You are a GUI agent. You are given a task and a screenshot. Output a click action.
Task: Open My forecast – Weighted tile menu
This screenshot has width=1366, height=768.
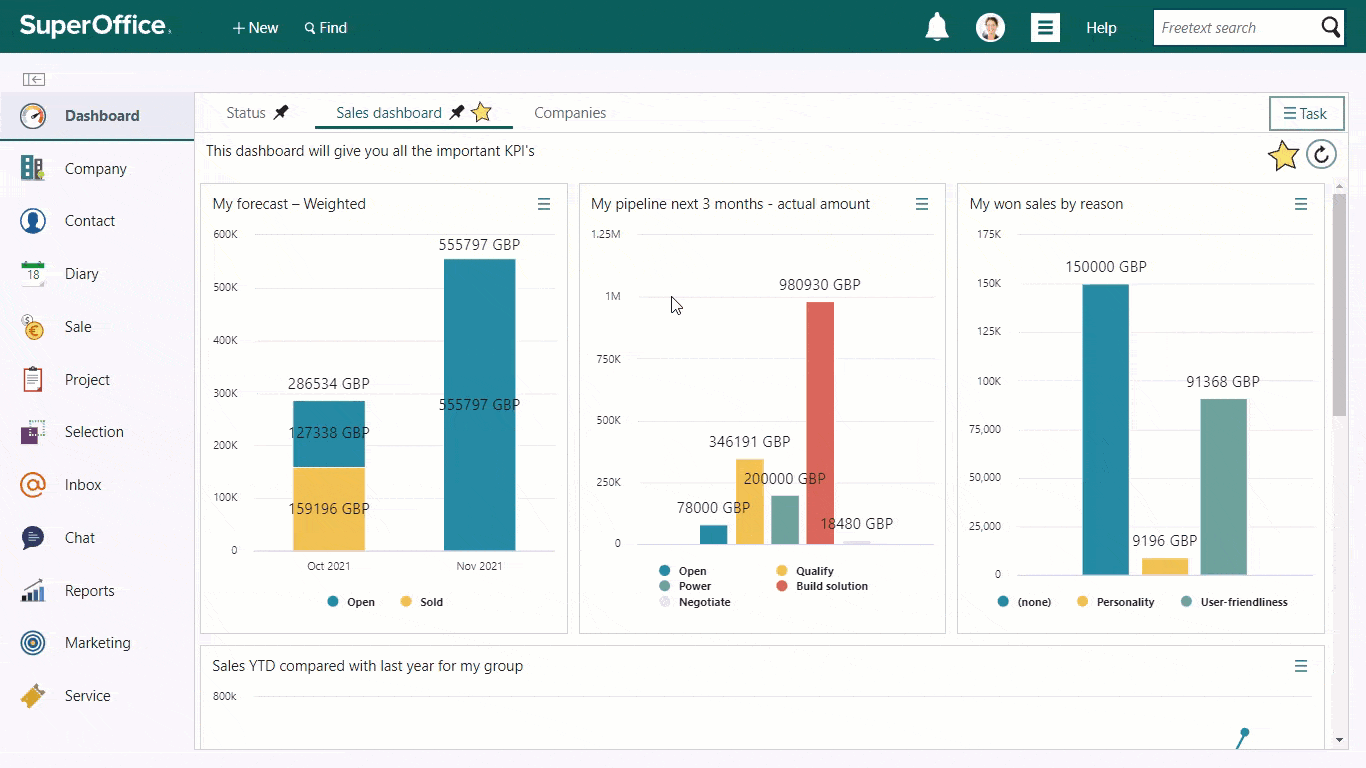pos(544,204)
